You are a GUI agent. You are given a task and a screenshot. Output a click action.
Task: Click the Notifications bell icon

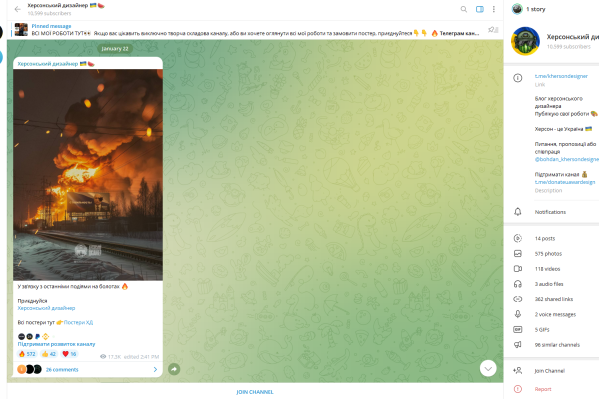pyautogui.click(x=518, y=212)
